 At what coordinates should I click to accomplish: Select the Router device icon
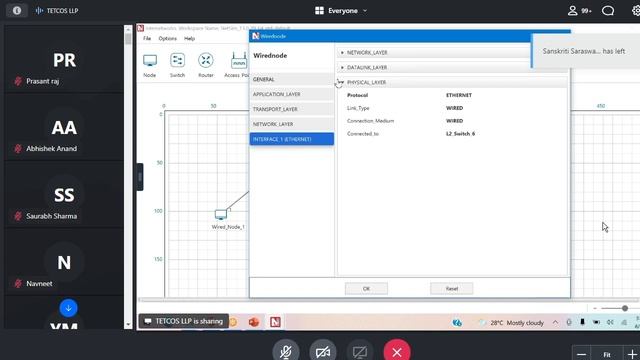[206, 61]
